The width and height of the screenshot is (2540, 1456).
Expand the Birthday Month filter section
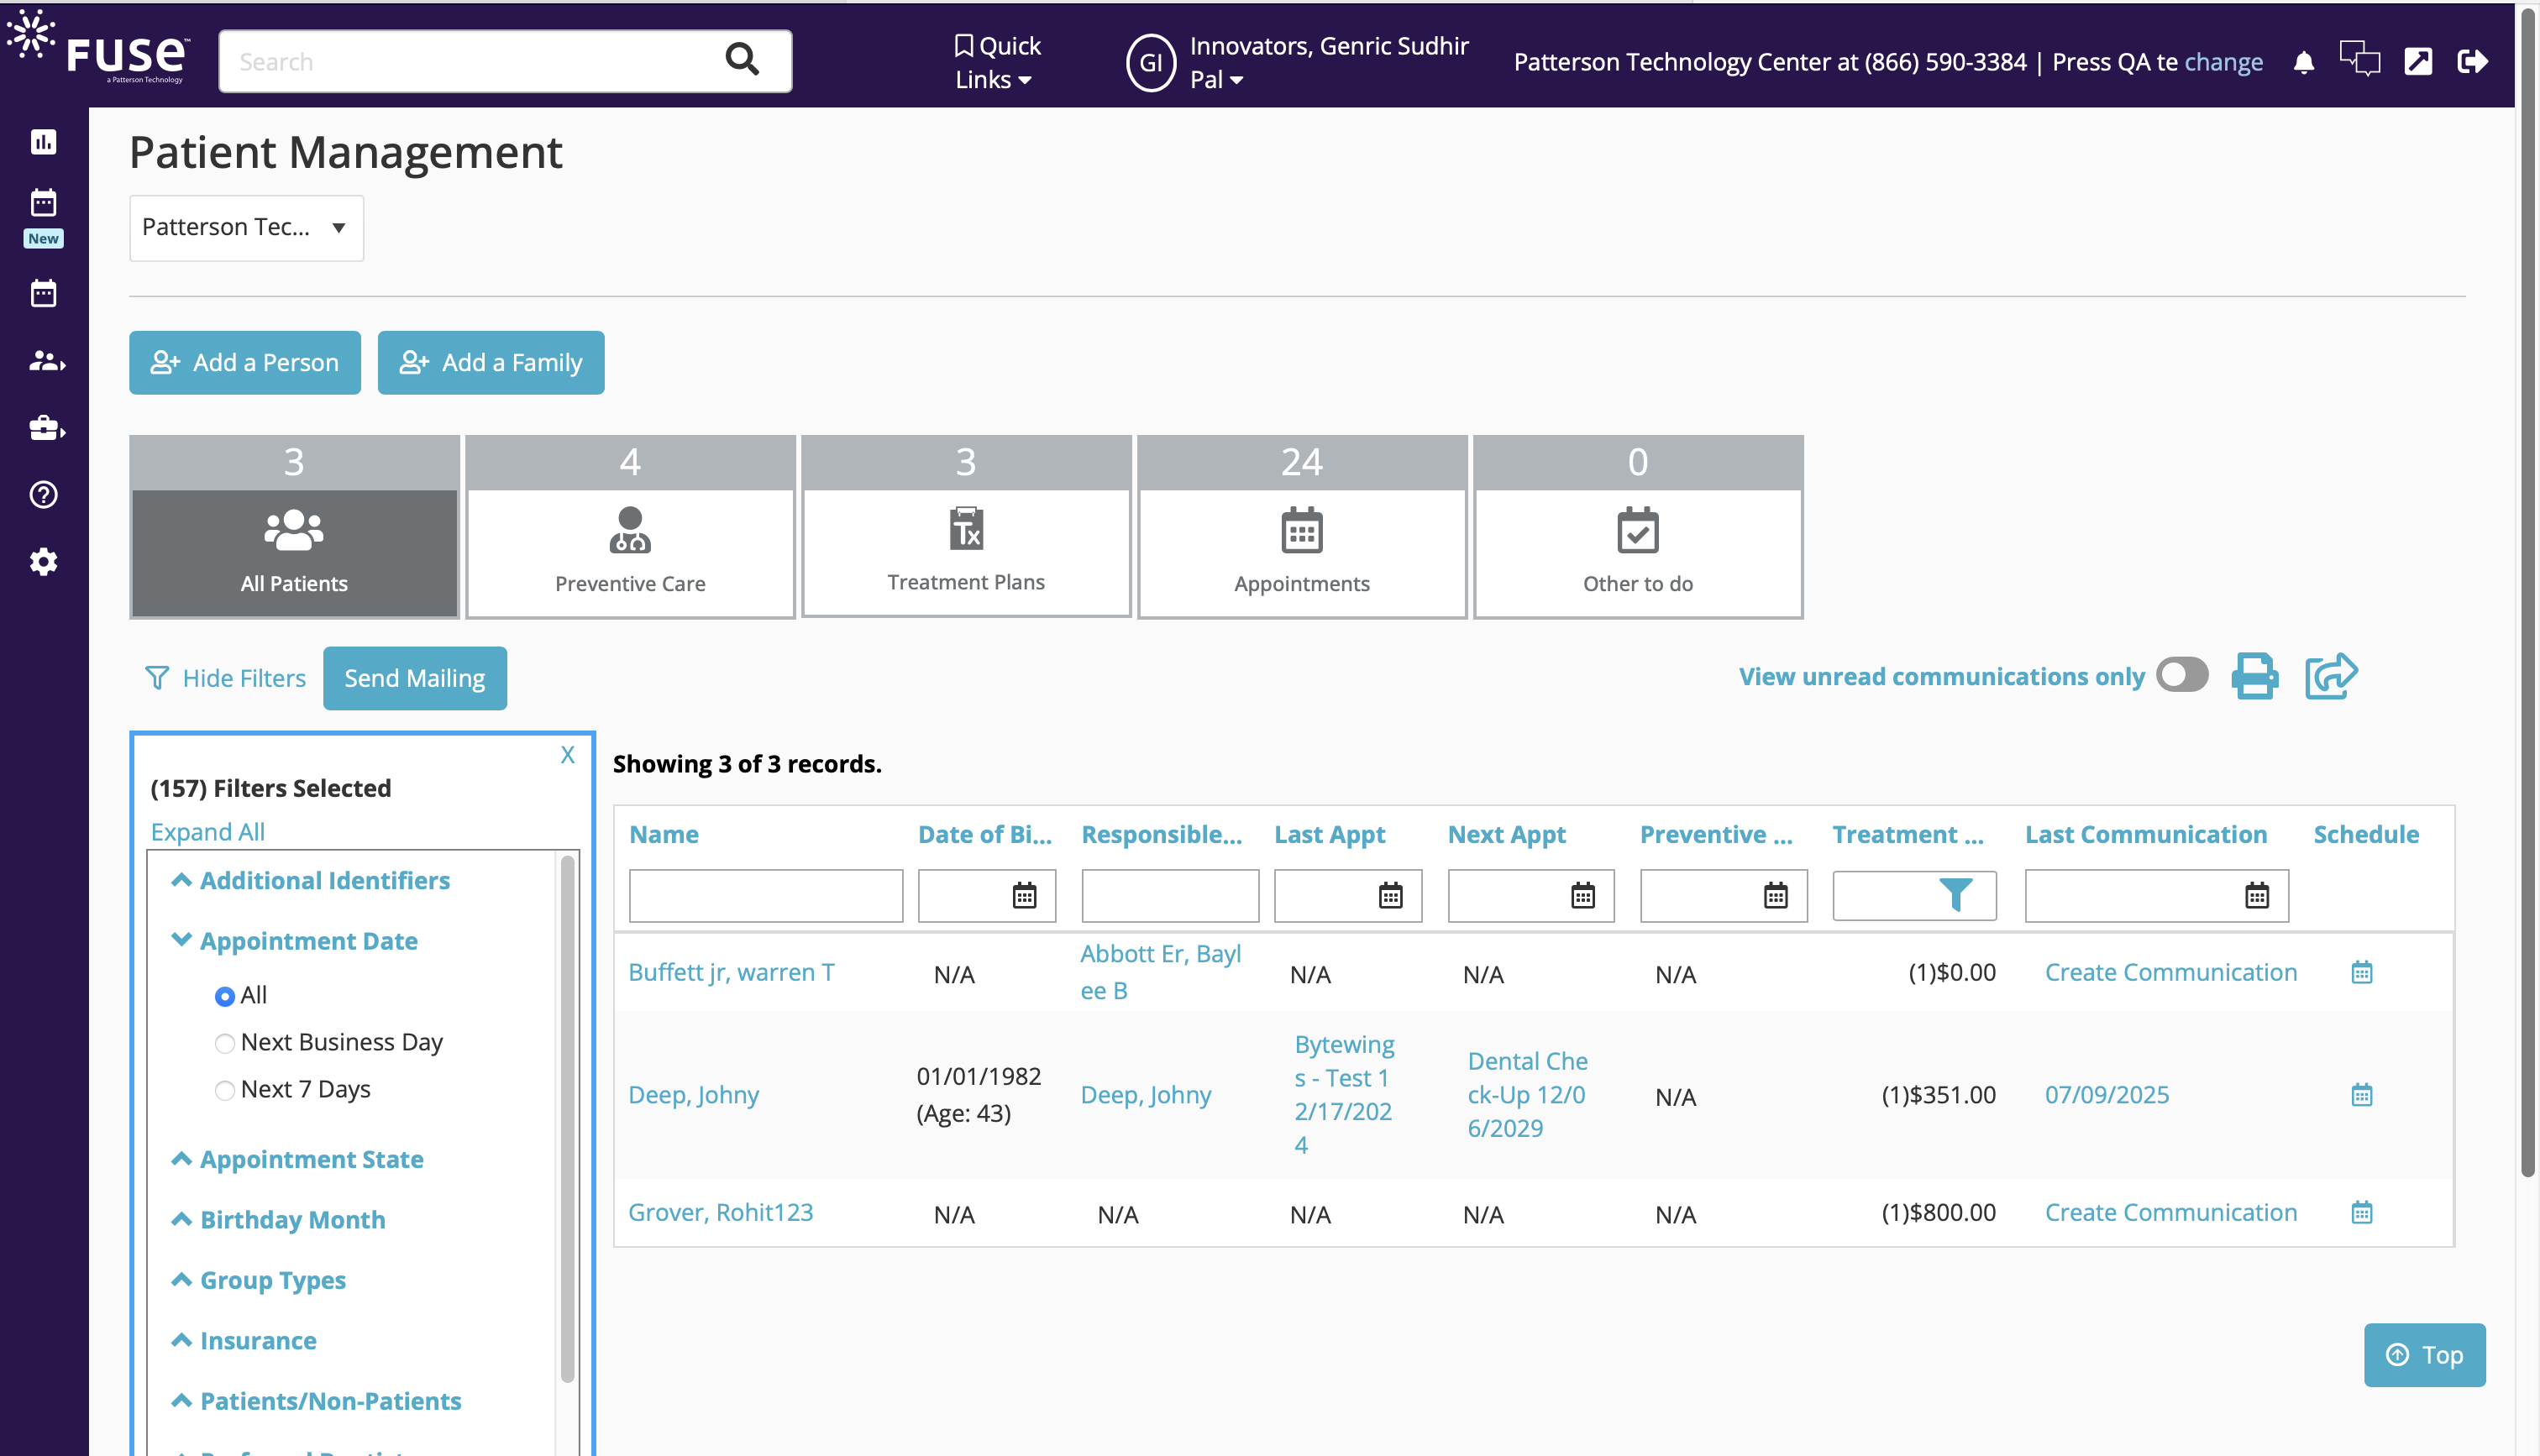coord(292,1220)
